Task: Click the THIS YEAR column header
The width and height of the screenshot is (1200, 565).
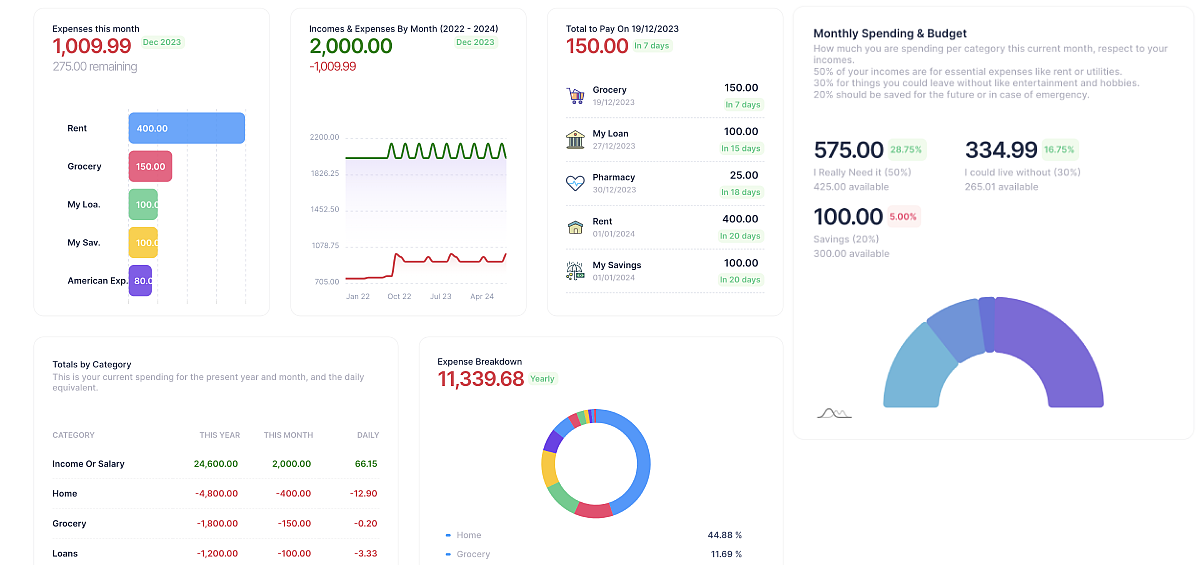Action: 220,435
